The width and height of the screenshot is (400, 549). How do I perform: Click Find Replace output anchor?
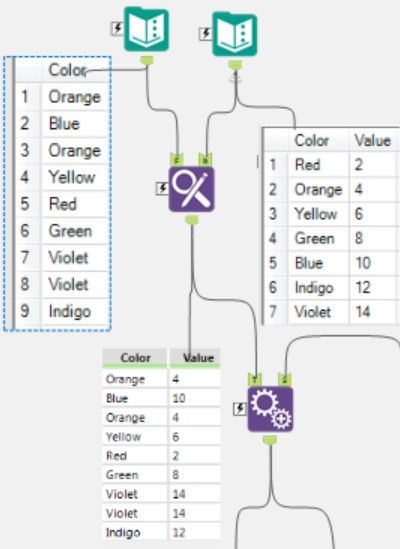(192, 220)
